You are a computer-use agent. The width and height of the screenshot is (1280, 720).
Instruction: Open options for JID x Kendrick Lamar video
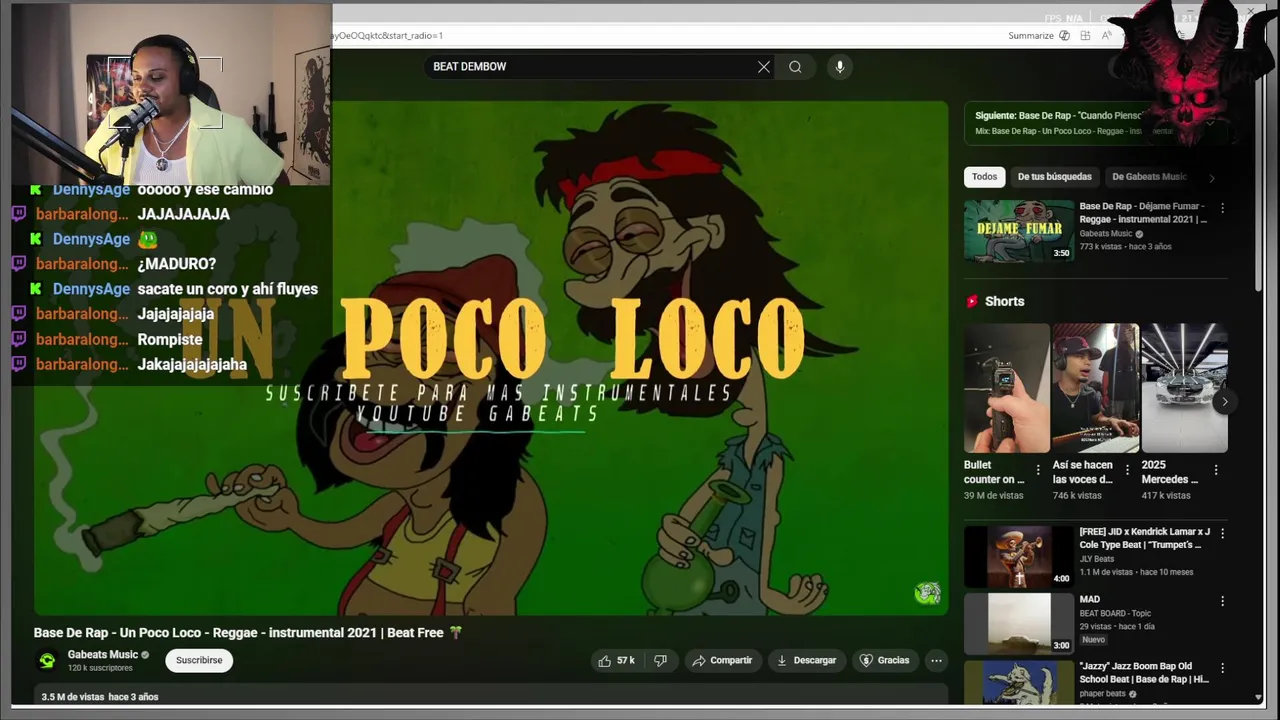[1222, 534]
